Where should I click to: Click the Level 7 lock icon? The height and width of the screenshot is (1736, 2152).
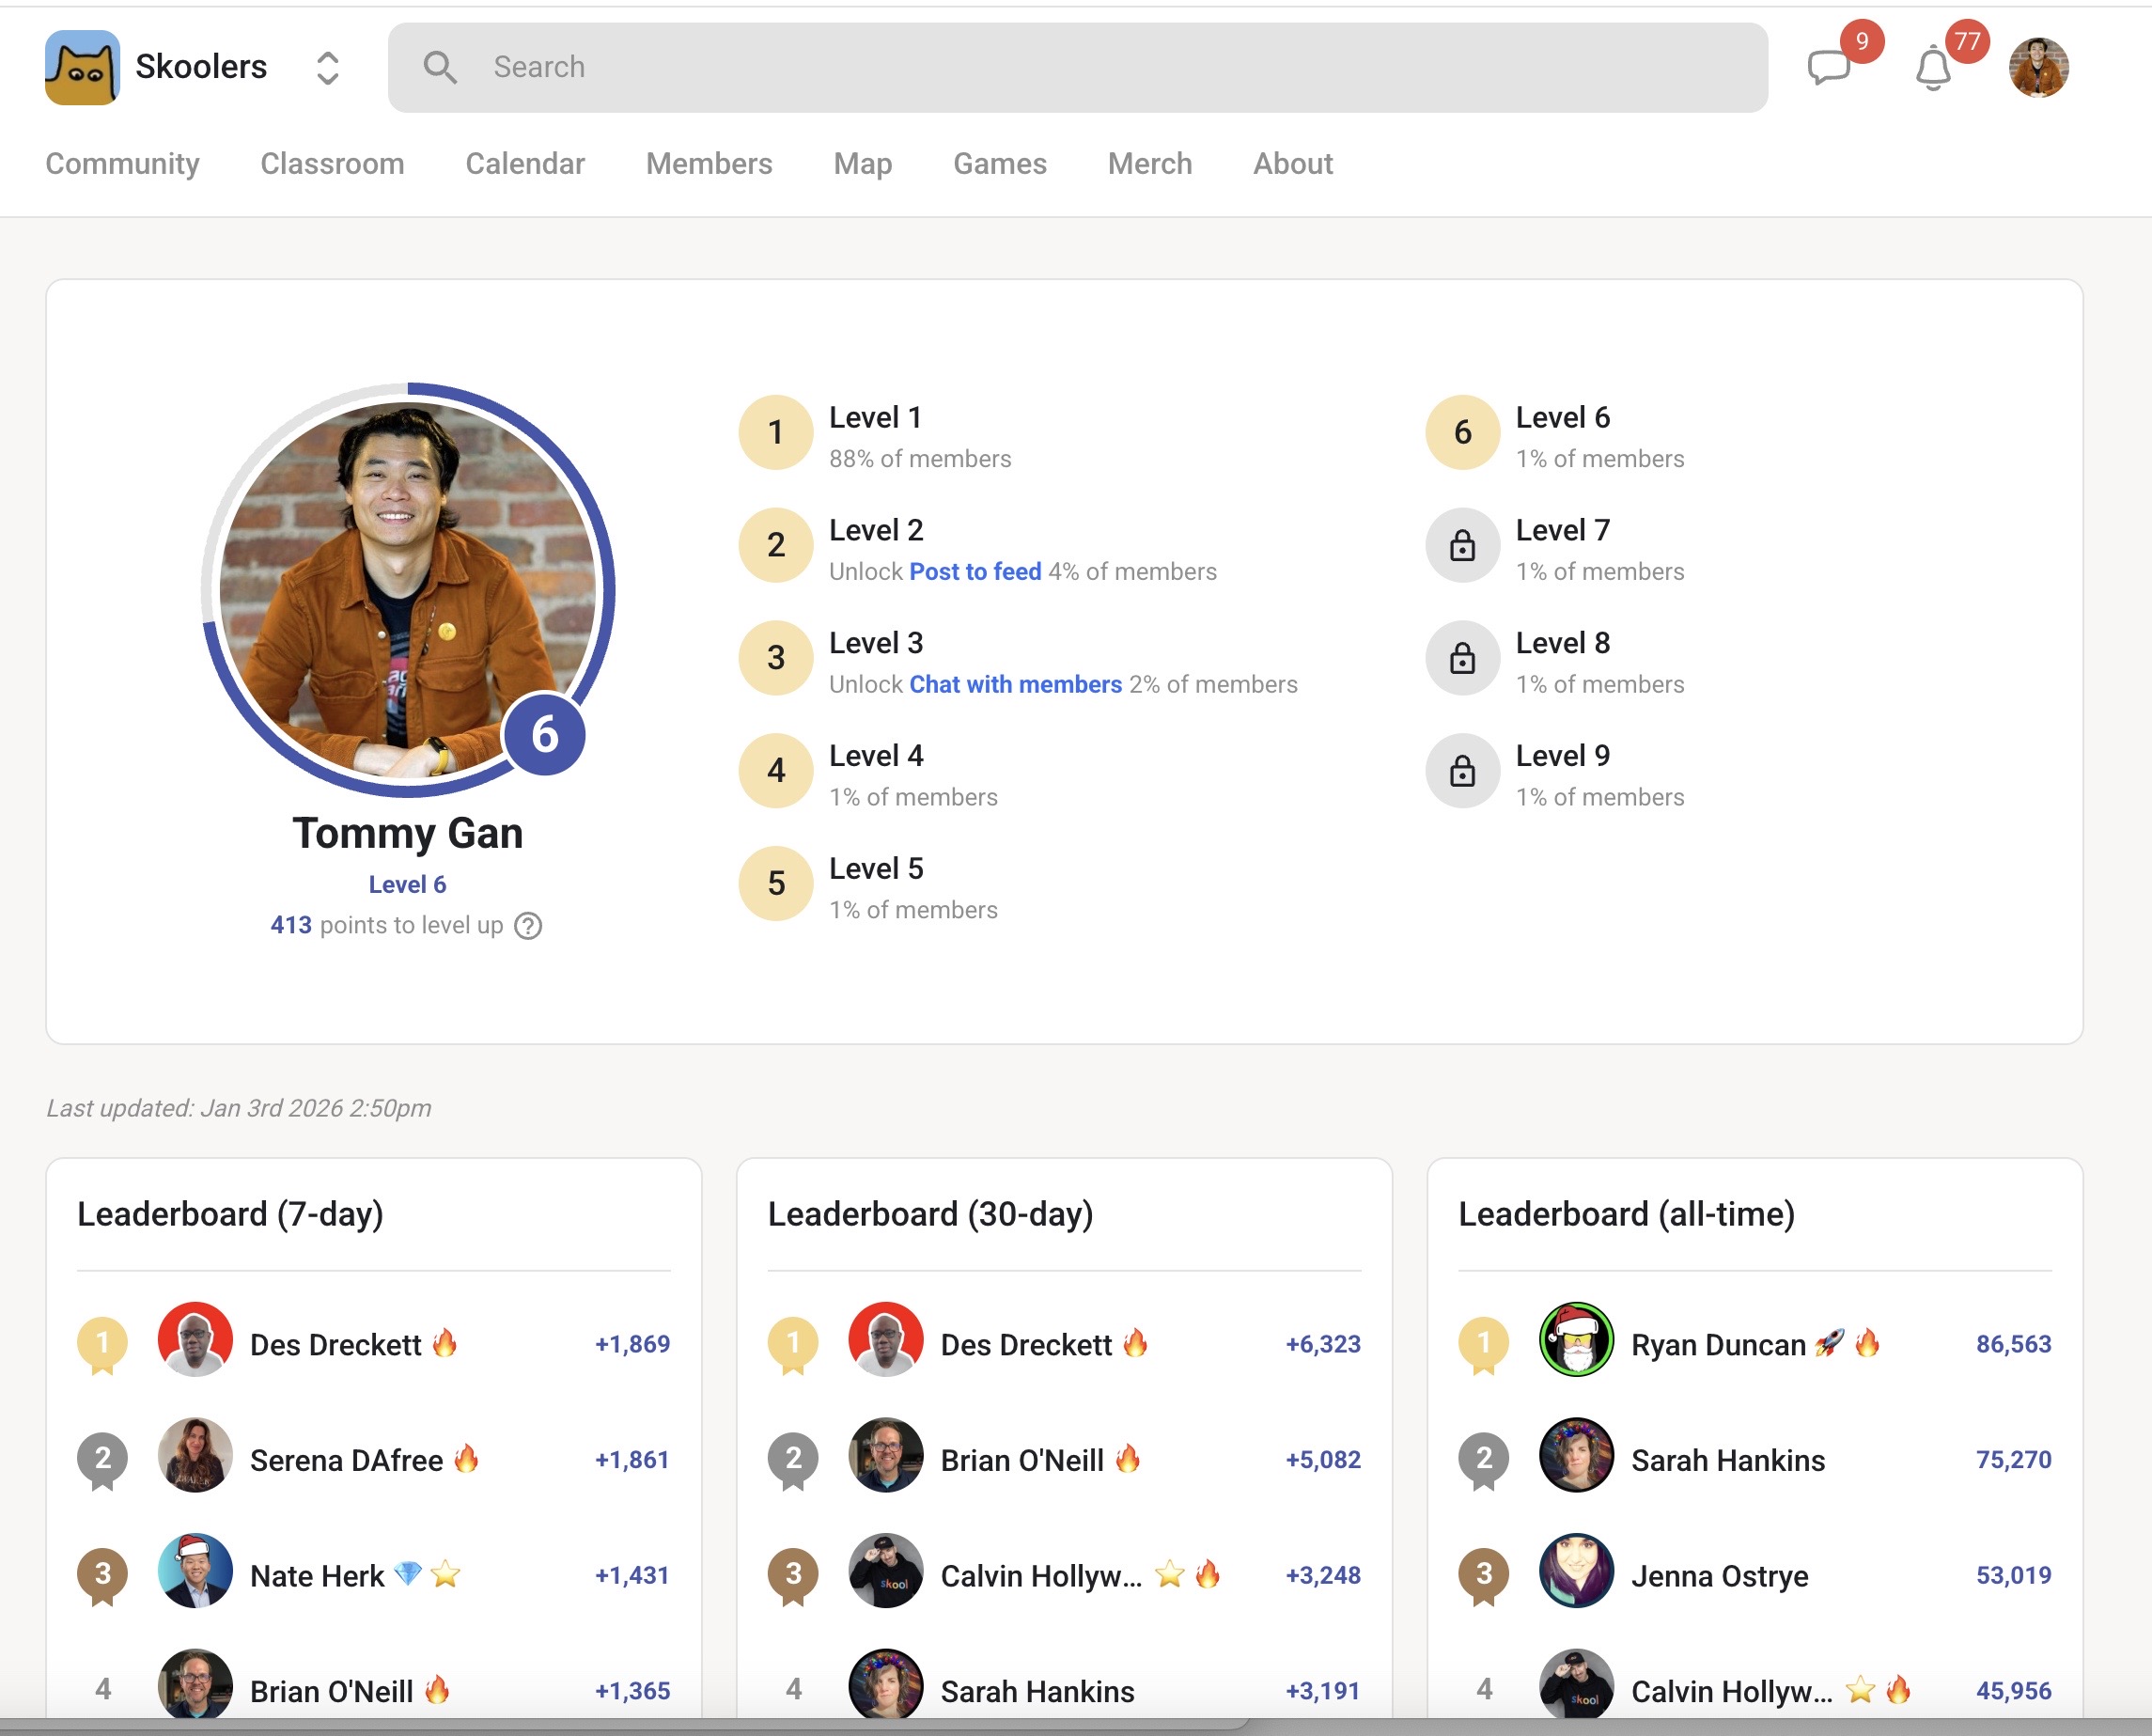click(x=1462, y=546)
